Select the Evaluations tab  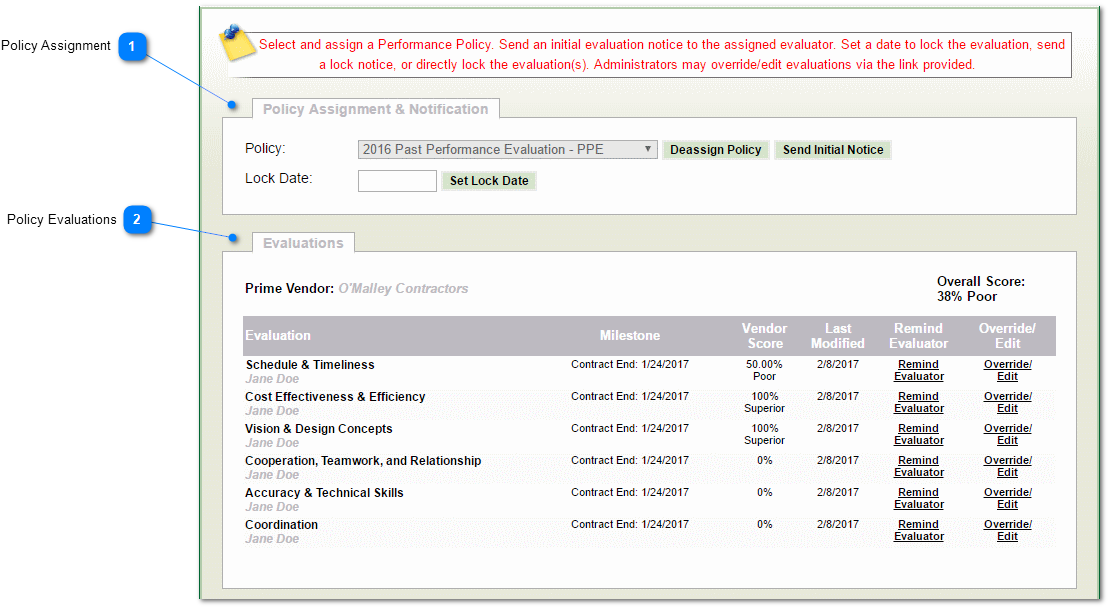point(303,243)
